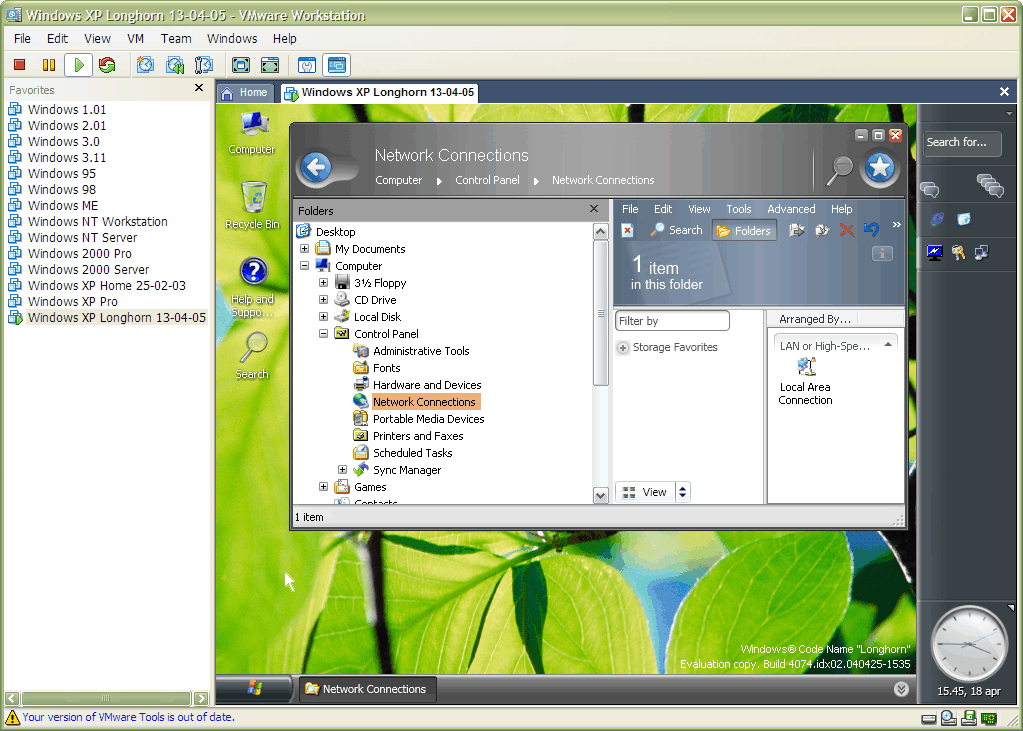Screen dimensions: 1023x731
Task: Open the View stepper dropdown arrows
Action: pyautogui.click(x=682, y=492)
